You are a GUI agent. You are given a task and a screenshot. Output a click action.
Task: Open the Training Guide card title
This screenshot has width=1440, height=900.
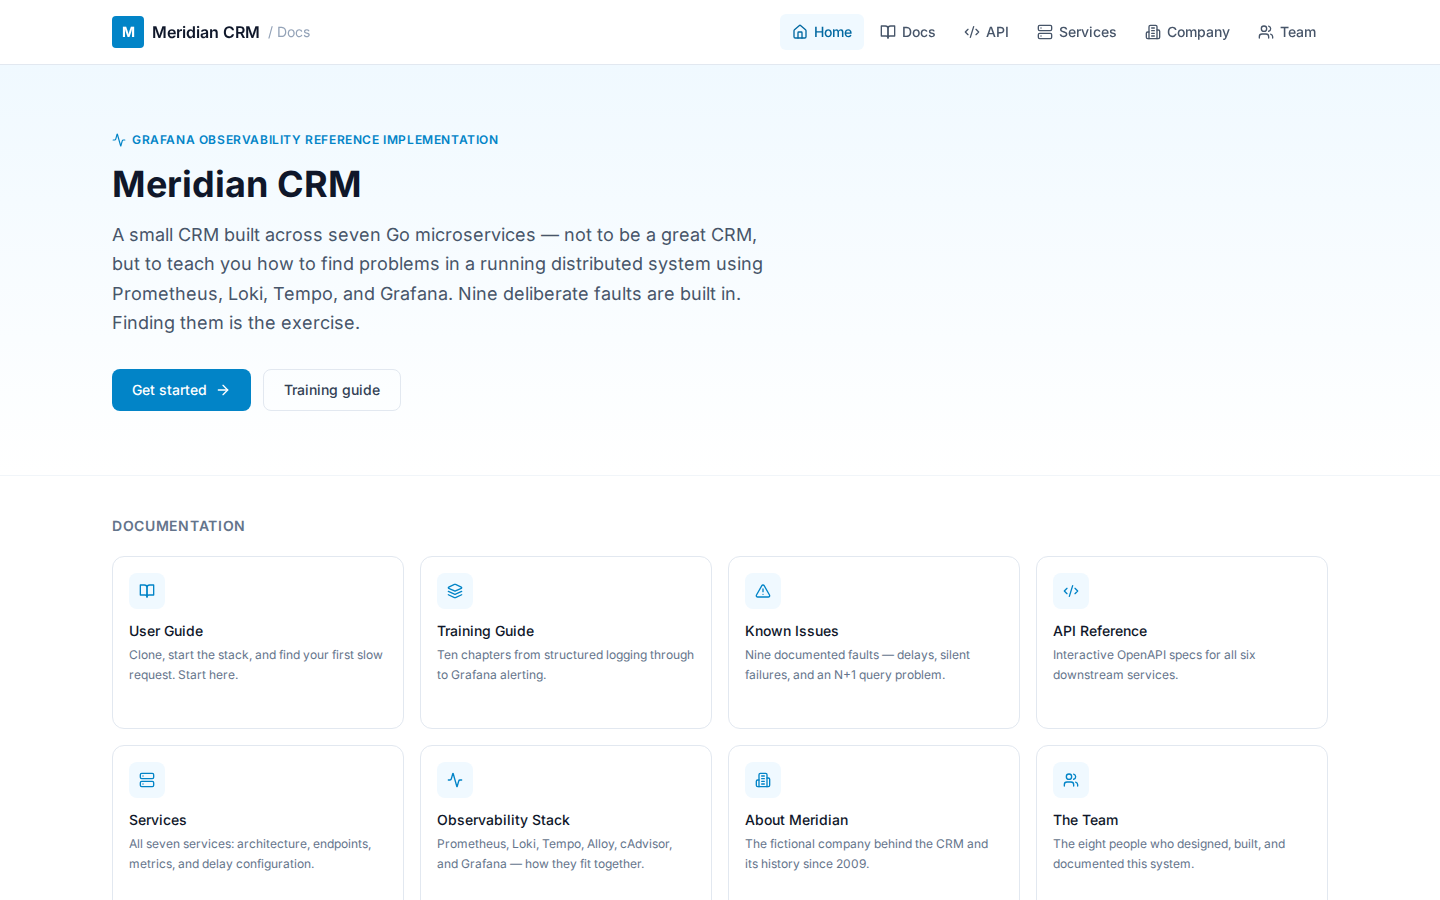(x=485, y=631)
